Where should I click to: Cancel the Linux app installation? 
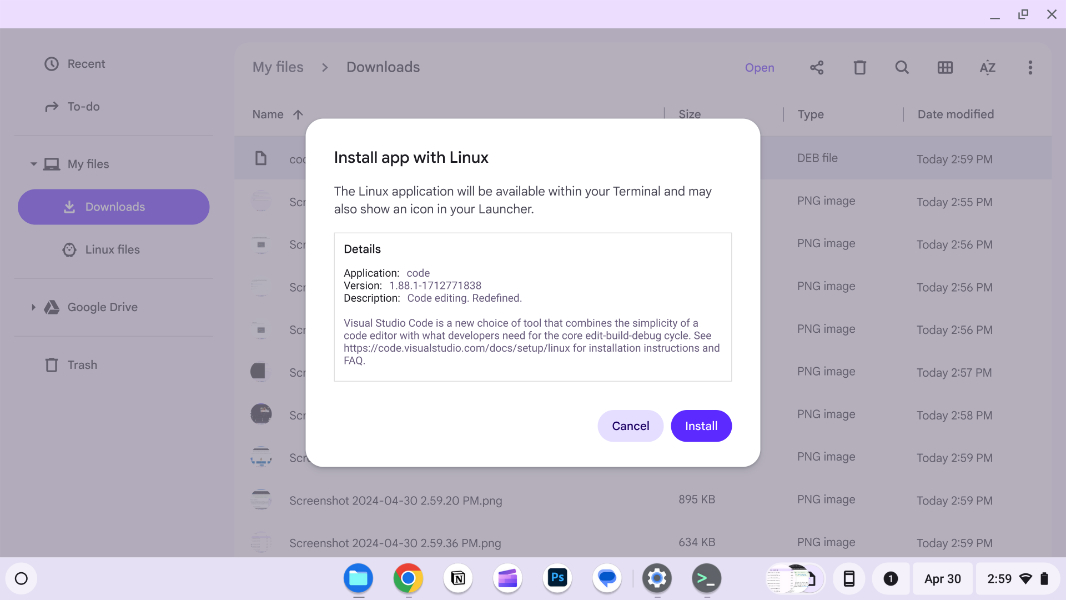point(630,426)
